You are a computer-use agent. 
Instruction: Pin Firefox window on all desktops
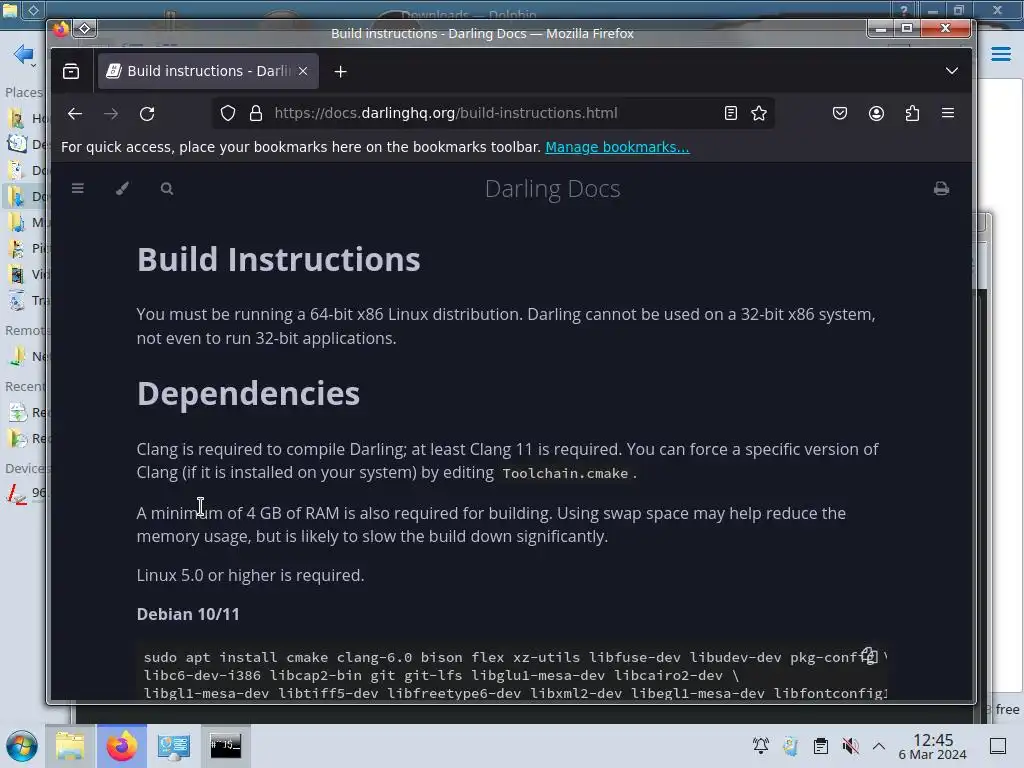coord(85,28)
